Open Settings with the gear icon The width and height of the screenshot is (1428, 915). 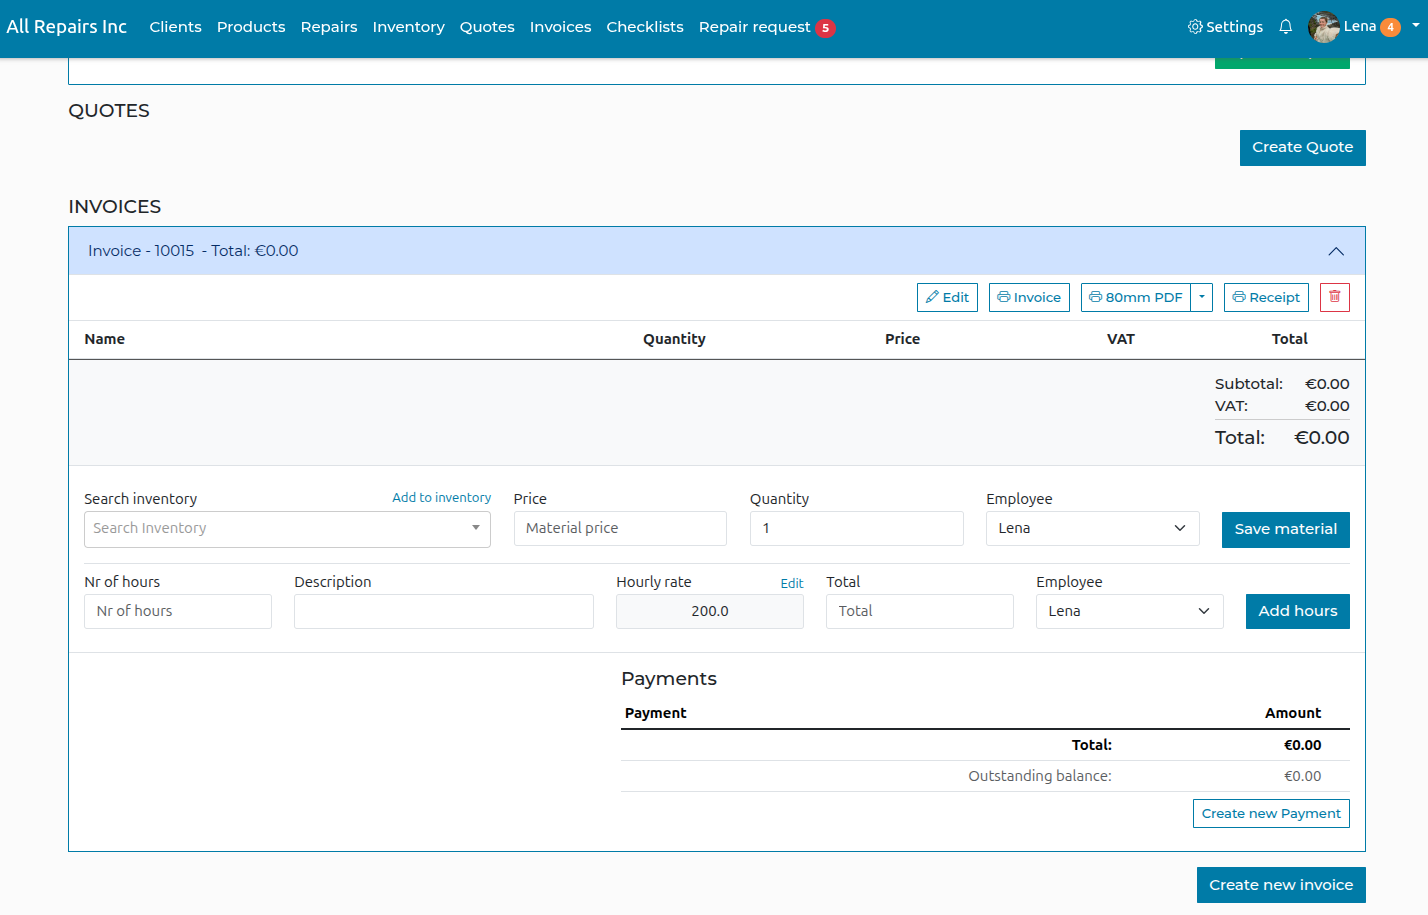pos(1225,27)
